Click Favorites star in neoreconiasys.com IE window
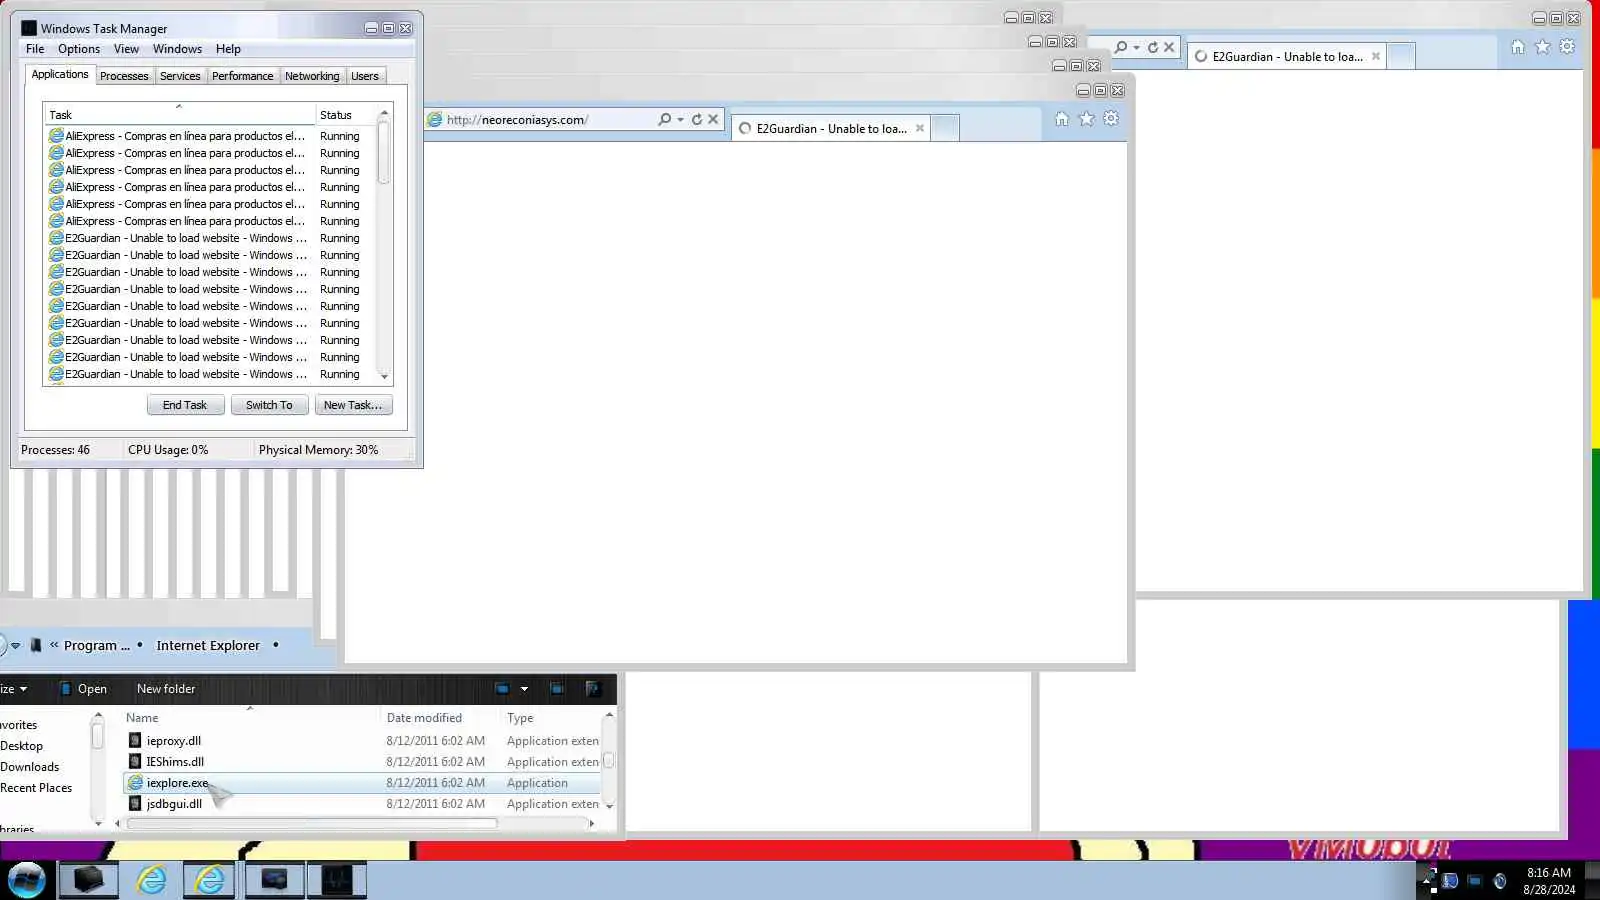 point(1087,119)
